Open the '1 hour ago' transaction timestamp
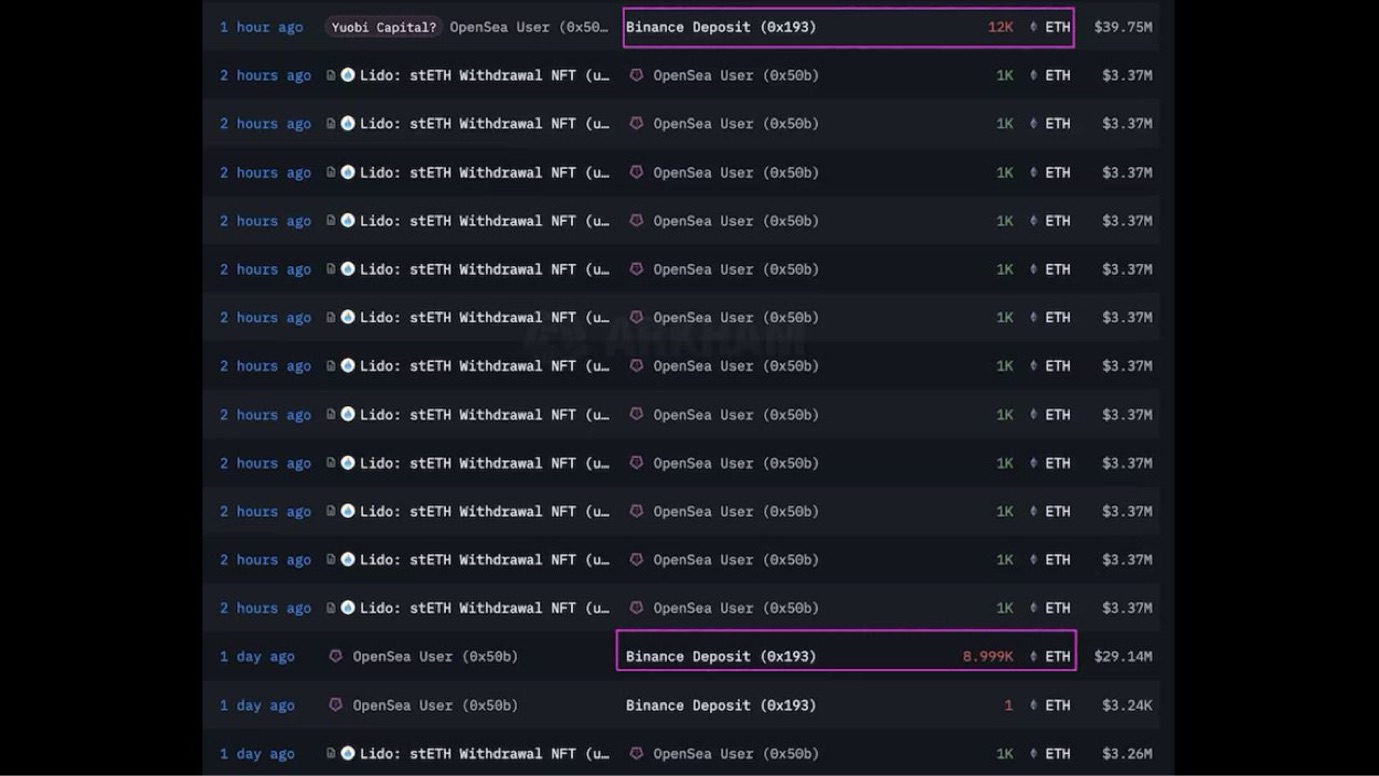Viewport: 1379px width, 776px height. click(261, 27)
